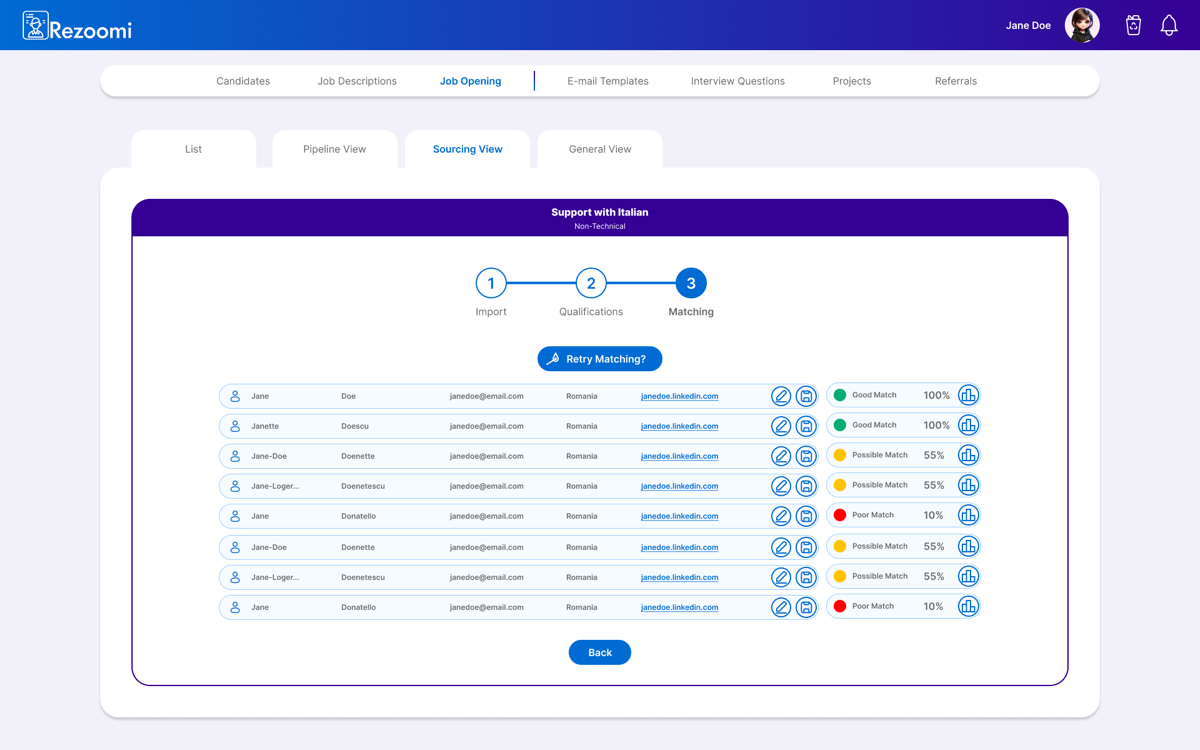This screenshot has height=750, width=1200.
Task: Edit candidate Jane Doe's row
Action: [x=781, y=396]
